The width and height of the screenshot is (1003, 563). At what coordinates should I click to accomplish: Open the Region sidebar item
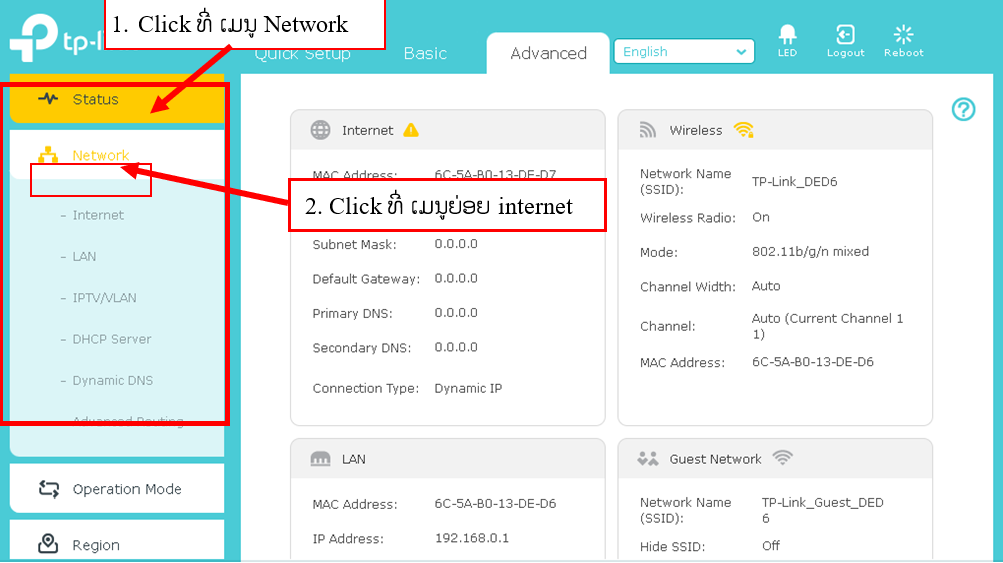click(95, 545)
